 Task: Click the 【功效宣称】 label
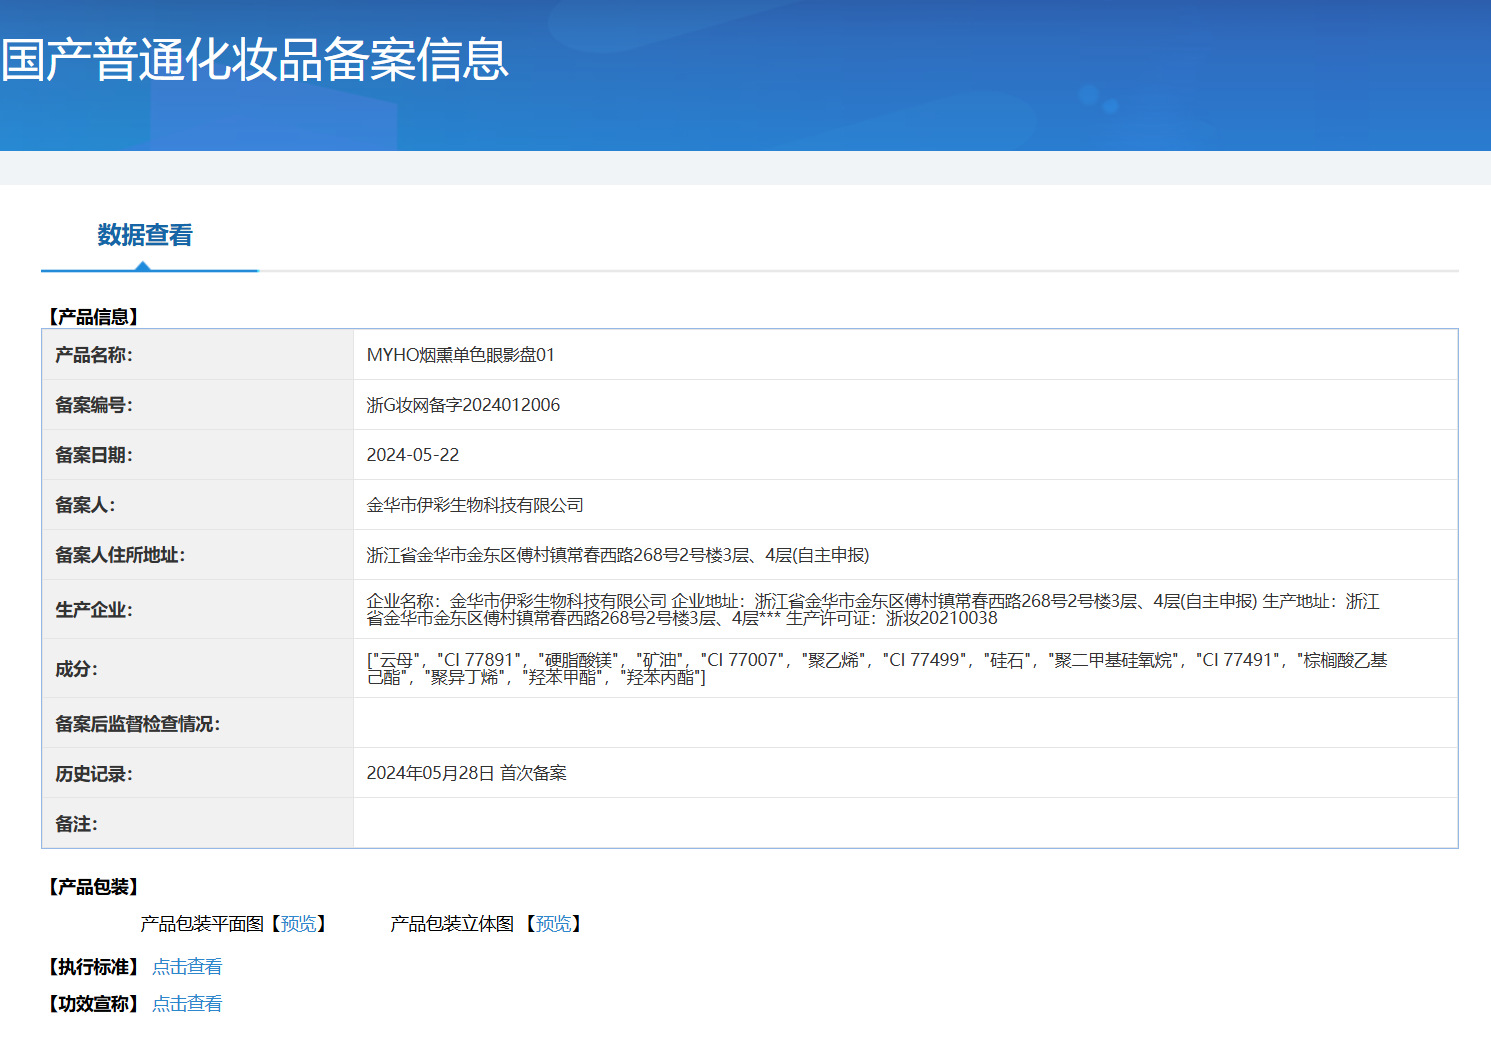coord(93,1004)
